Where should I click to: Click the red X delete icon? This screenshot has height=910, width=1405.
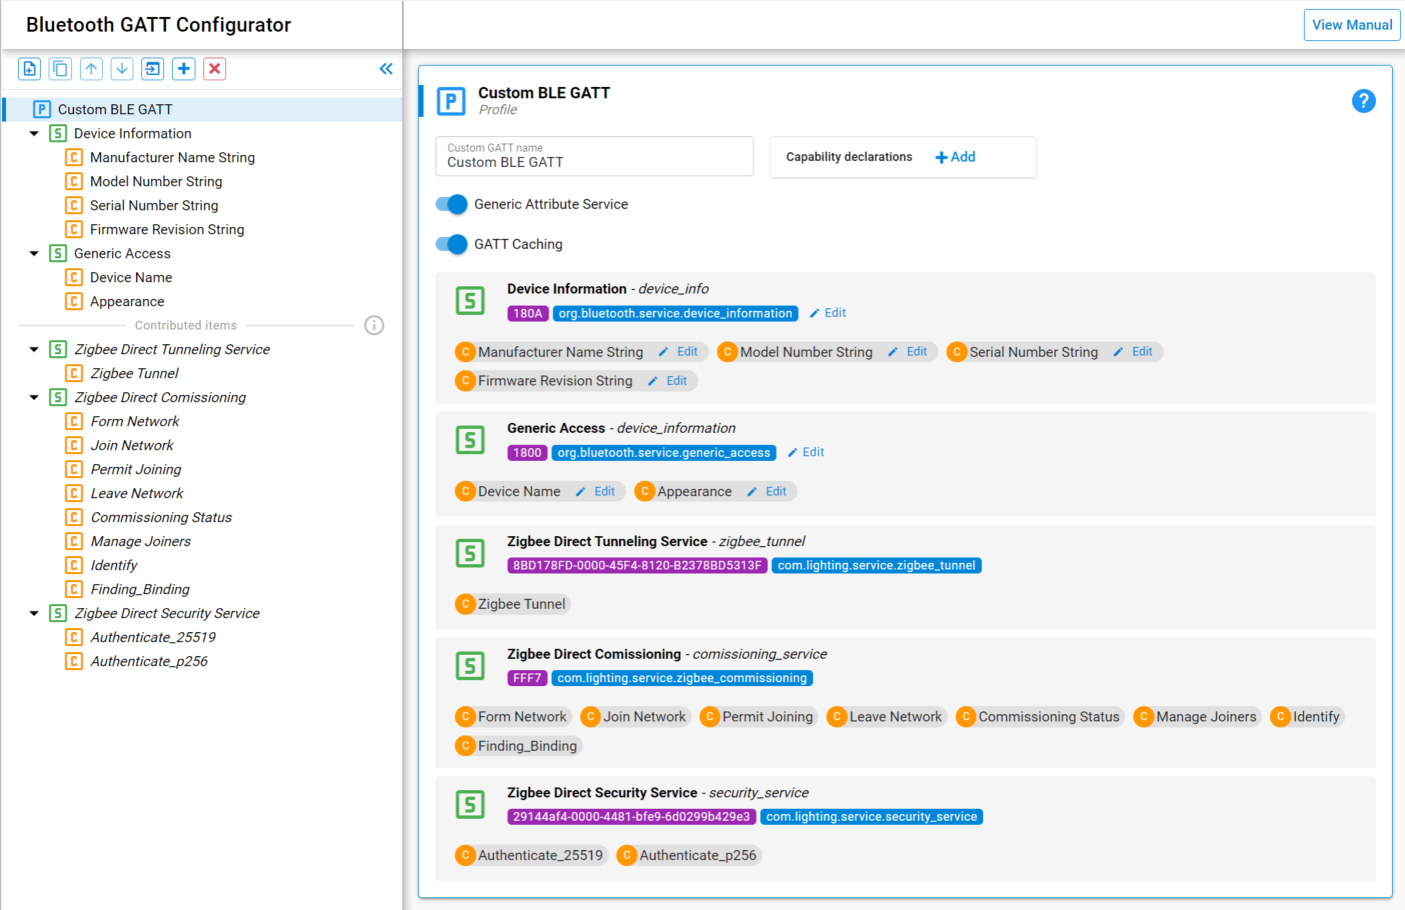coord(214,69)
